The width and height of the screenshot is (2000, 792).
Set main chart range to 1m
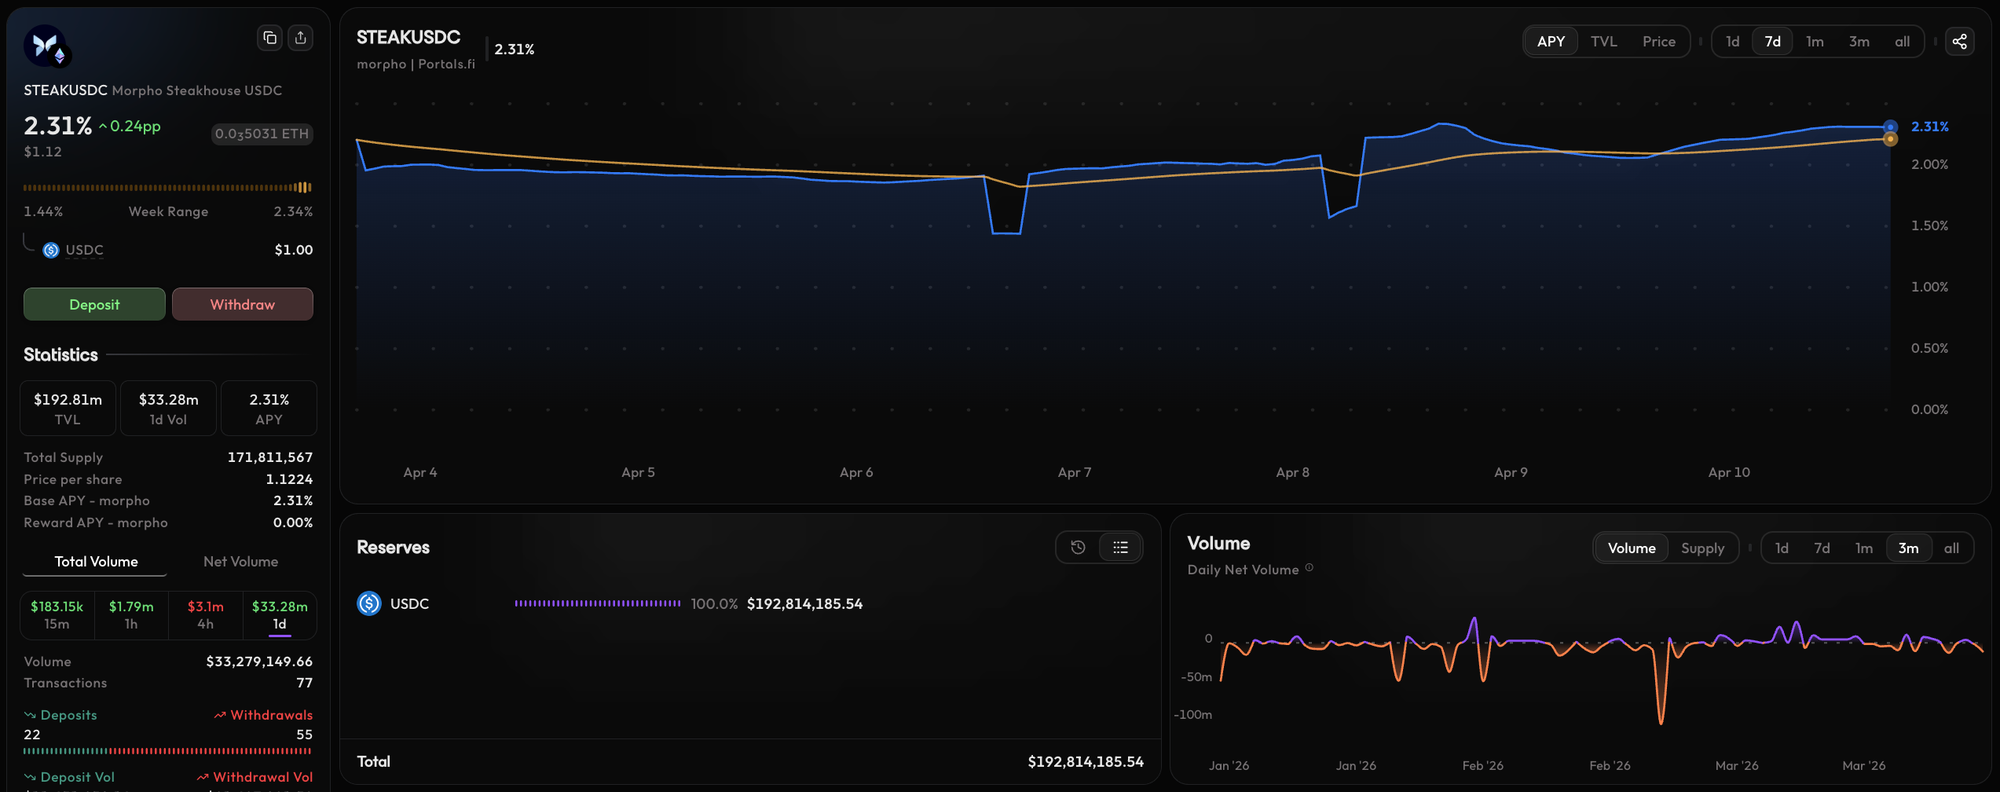pos(1815,41)
